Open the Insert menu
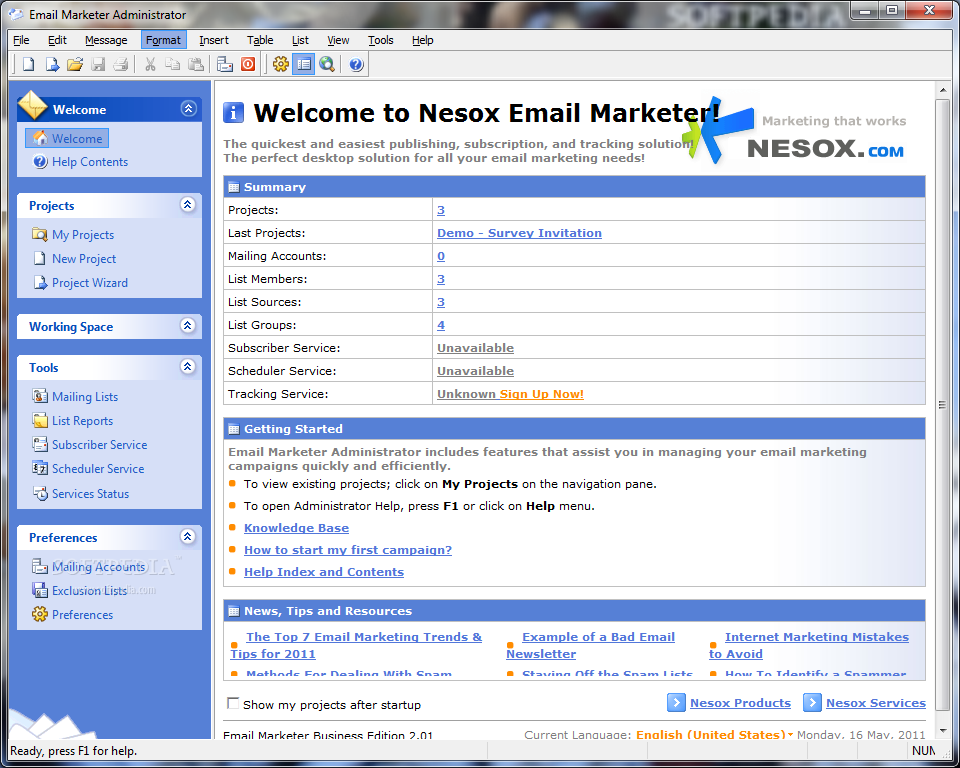This screenshot has height=768, width=960. coord(214,40)
